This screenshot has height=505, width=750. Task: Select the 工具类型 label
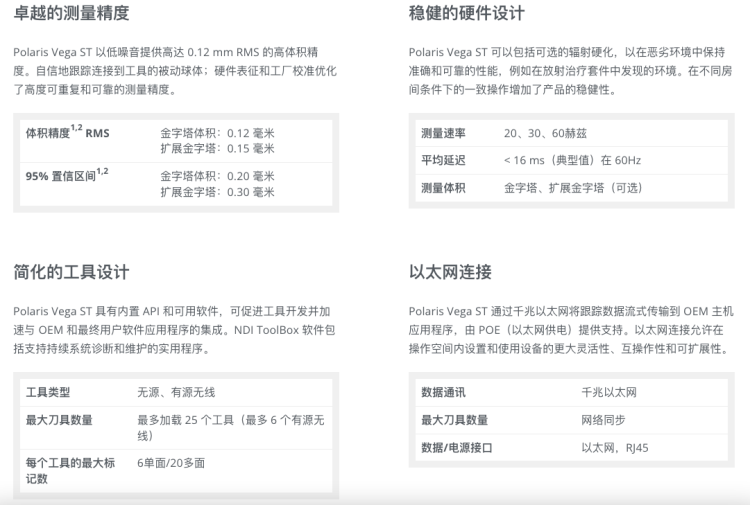coord(48,393)
